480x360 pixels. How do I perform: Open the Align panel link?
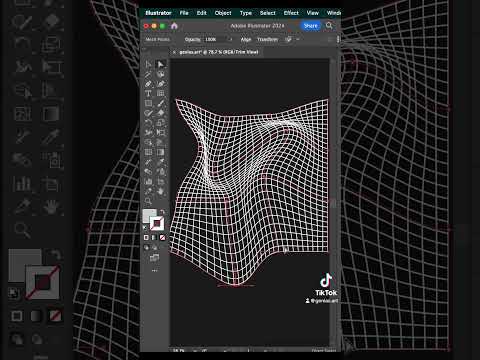[246, 39]
